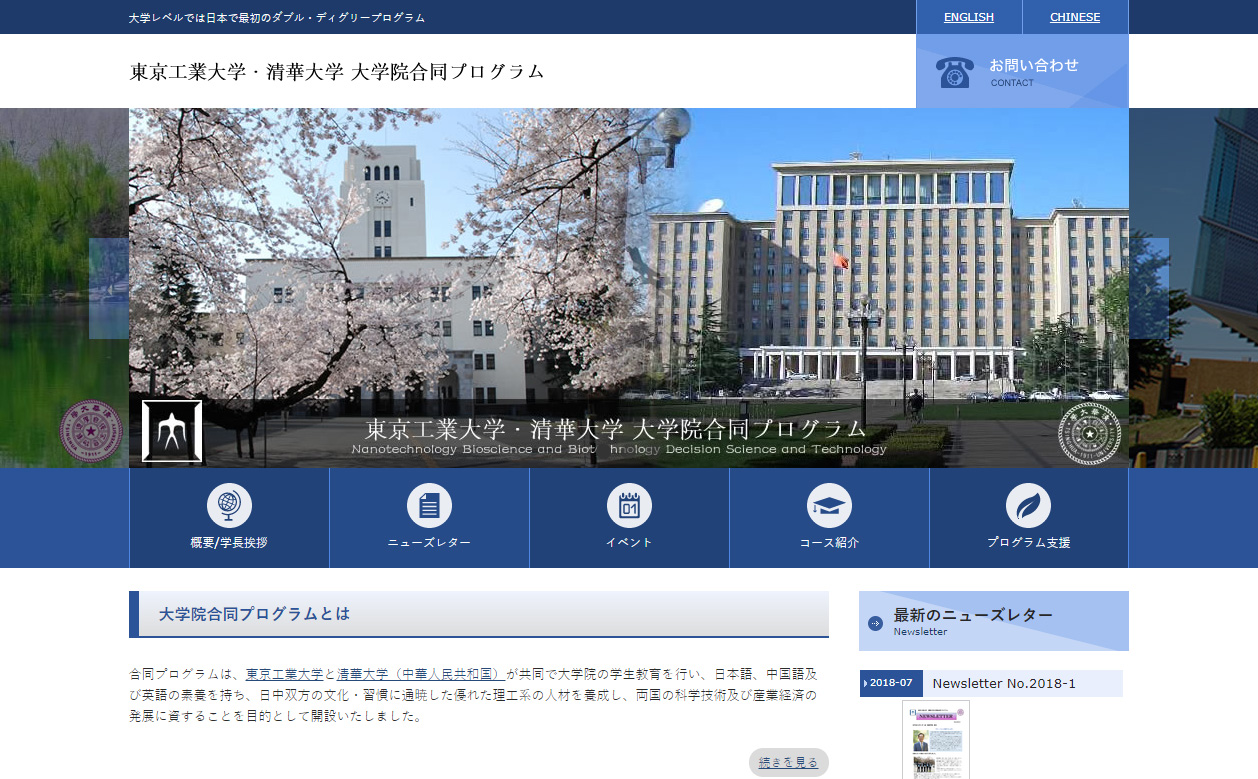Open the プログラム支援 menu item
Screen dimensions: 1258x779
1028,518
